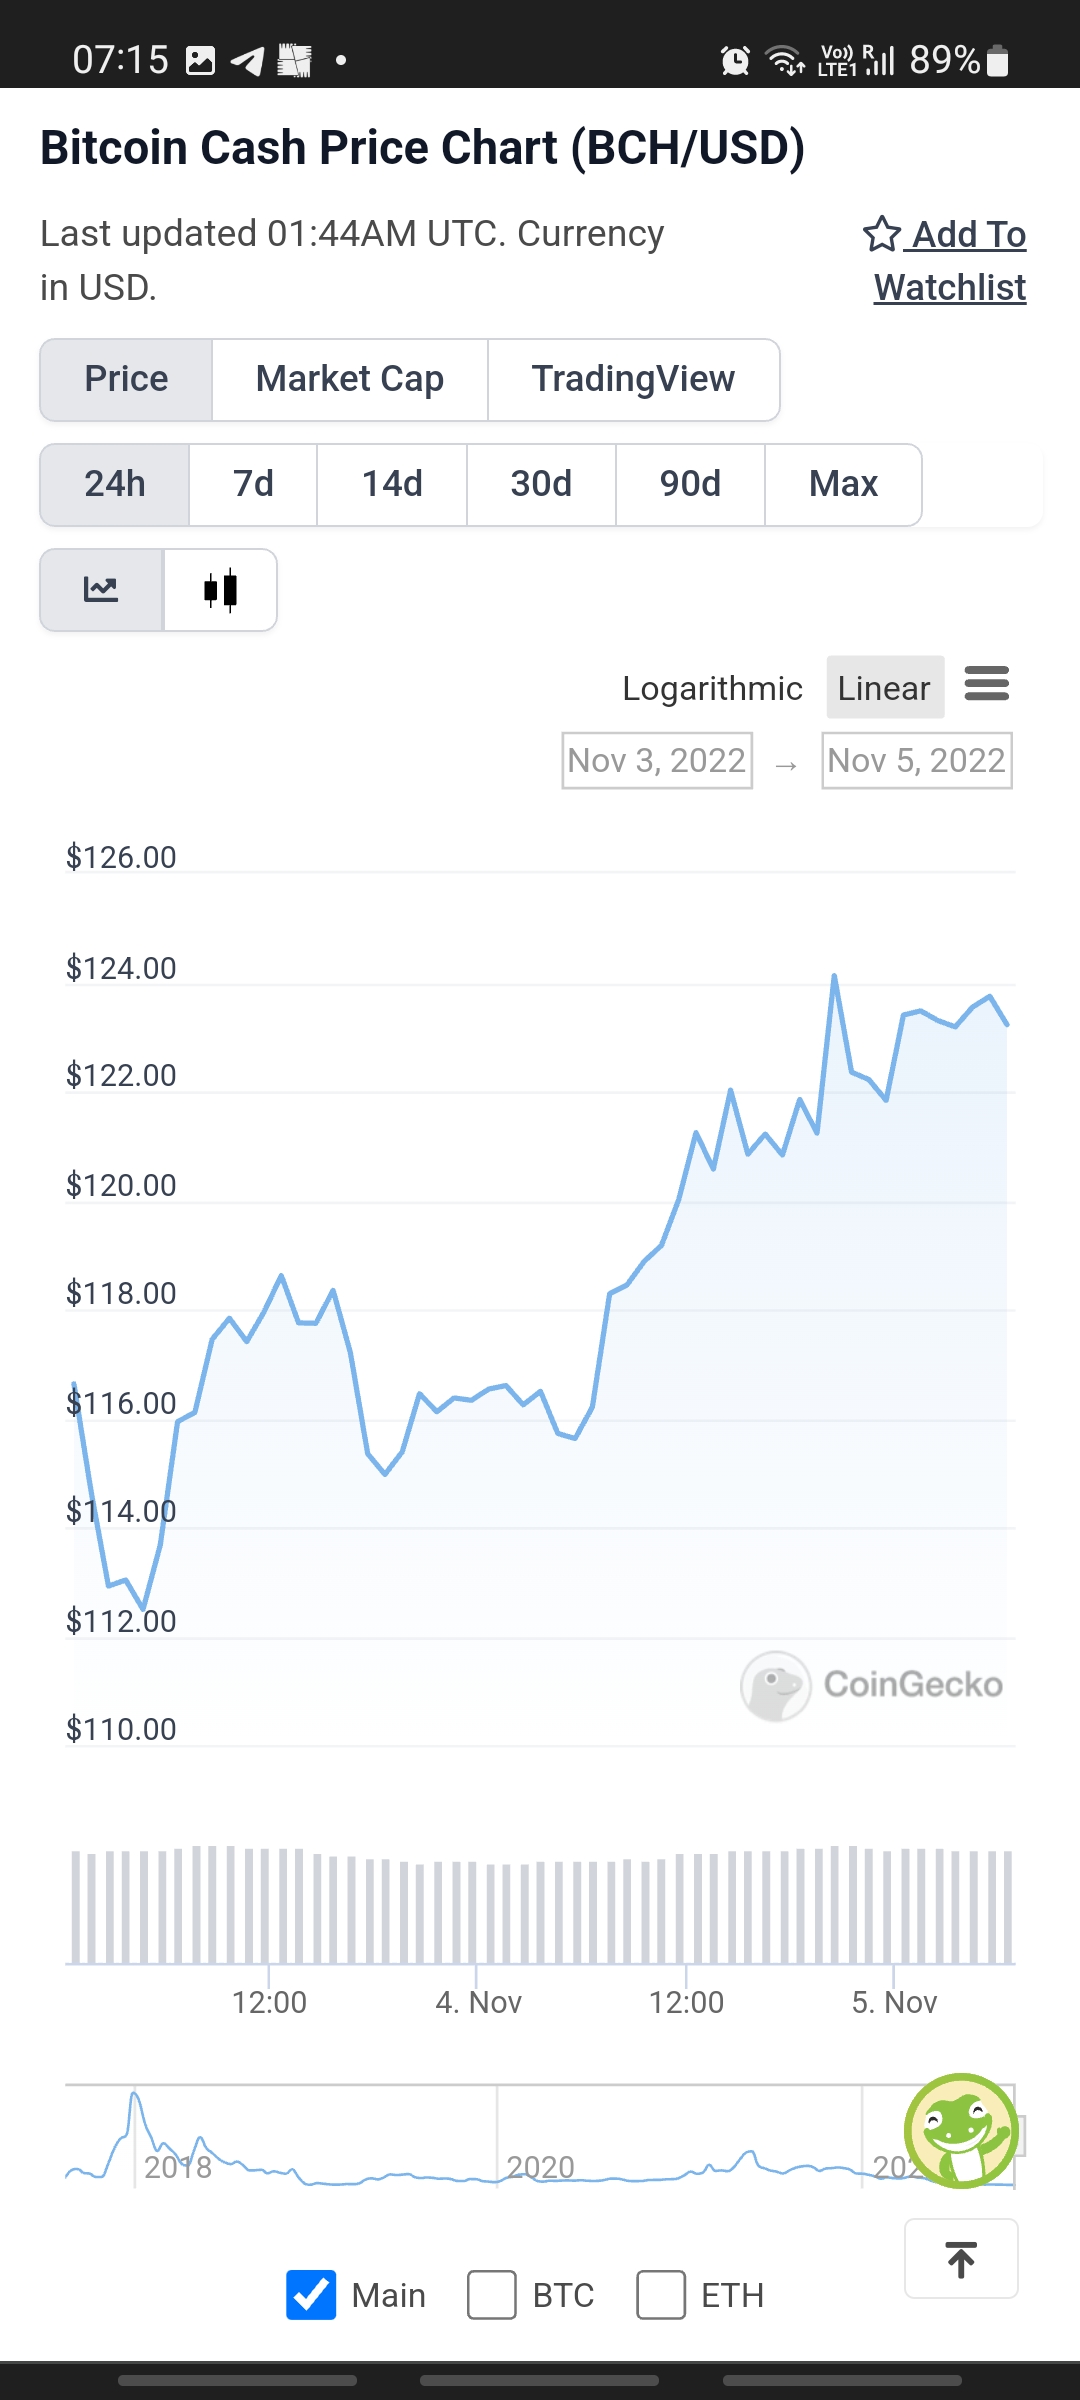Image resolution: width=1080 pixels, height=2400 pixels.
Task: Tap the alarm clock status bar icon
Action: [735, 60]
